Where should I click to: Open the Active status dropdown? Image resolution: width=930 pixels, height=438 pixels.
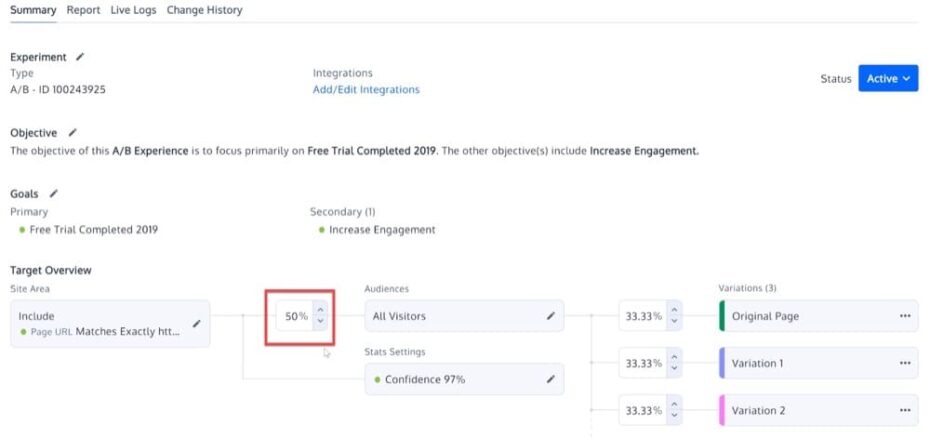pyautogui.click(x=888, y=79)
